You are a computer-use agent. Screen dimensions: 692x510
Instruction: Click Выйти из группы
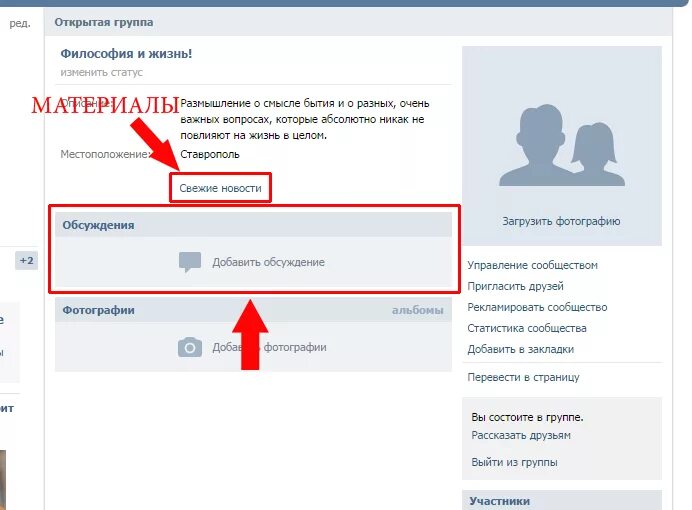[514, 462]
